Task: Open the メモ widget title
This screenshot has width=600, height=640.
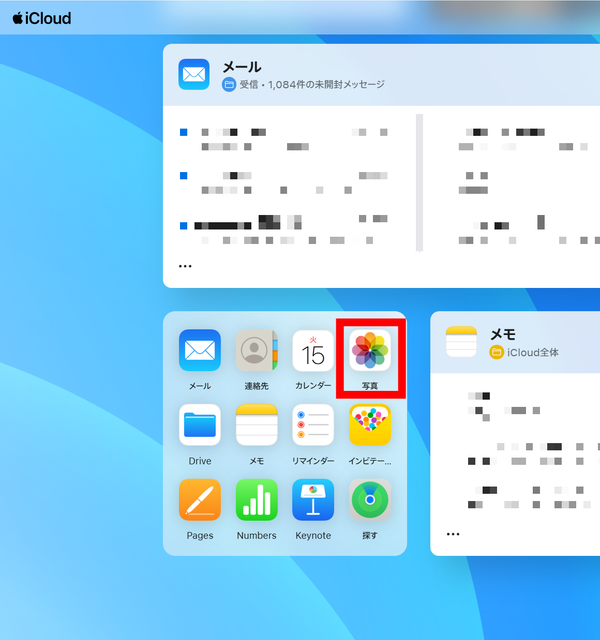Action: tap(503, 335)
